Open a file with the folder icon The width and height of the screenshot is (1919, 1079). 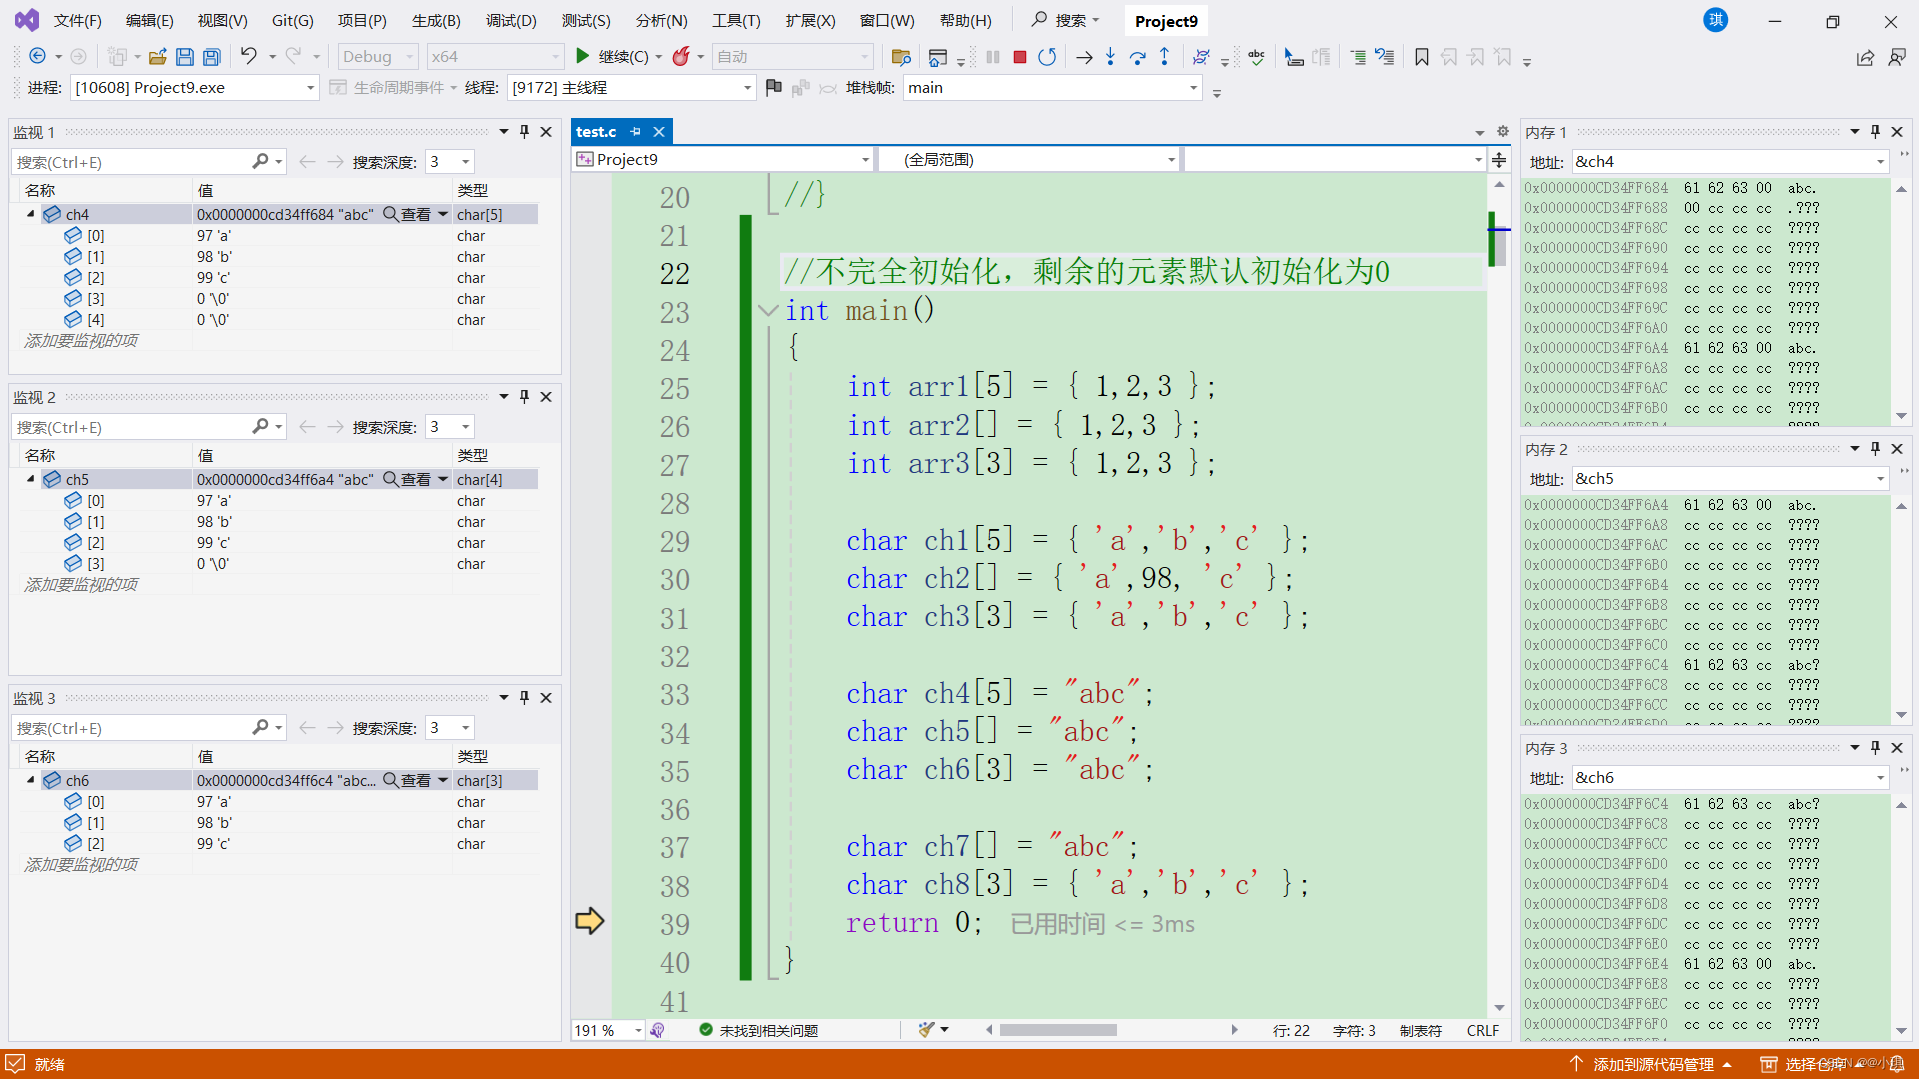coord(157,57)
